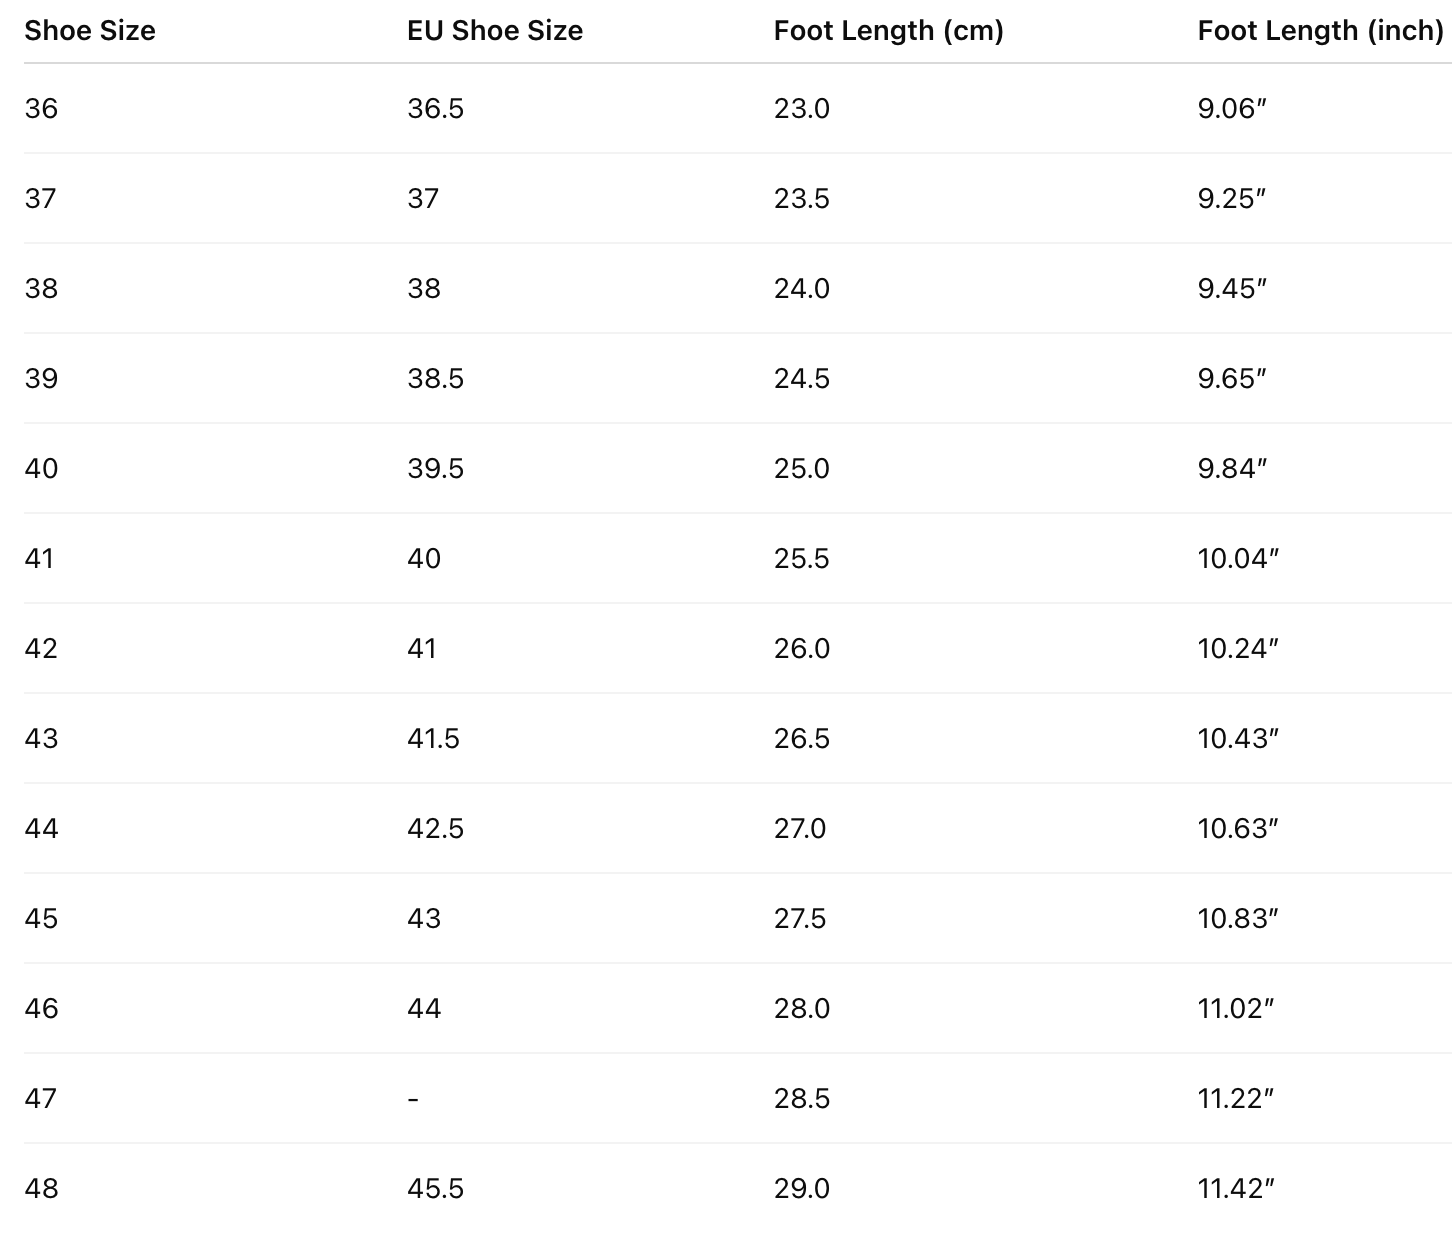Select the 11.22″ inch value
Viewport: 1452px width, 1236px height.
pos(1236,1098)
